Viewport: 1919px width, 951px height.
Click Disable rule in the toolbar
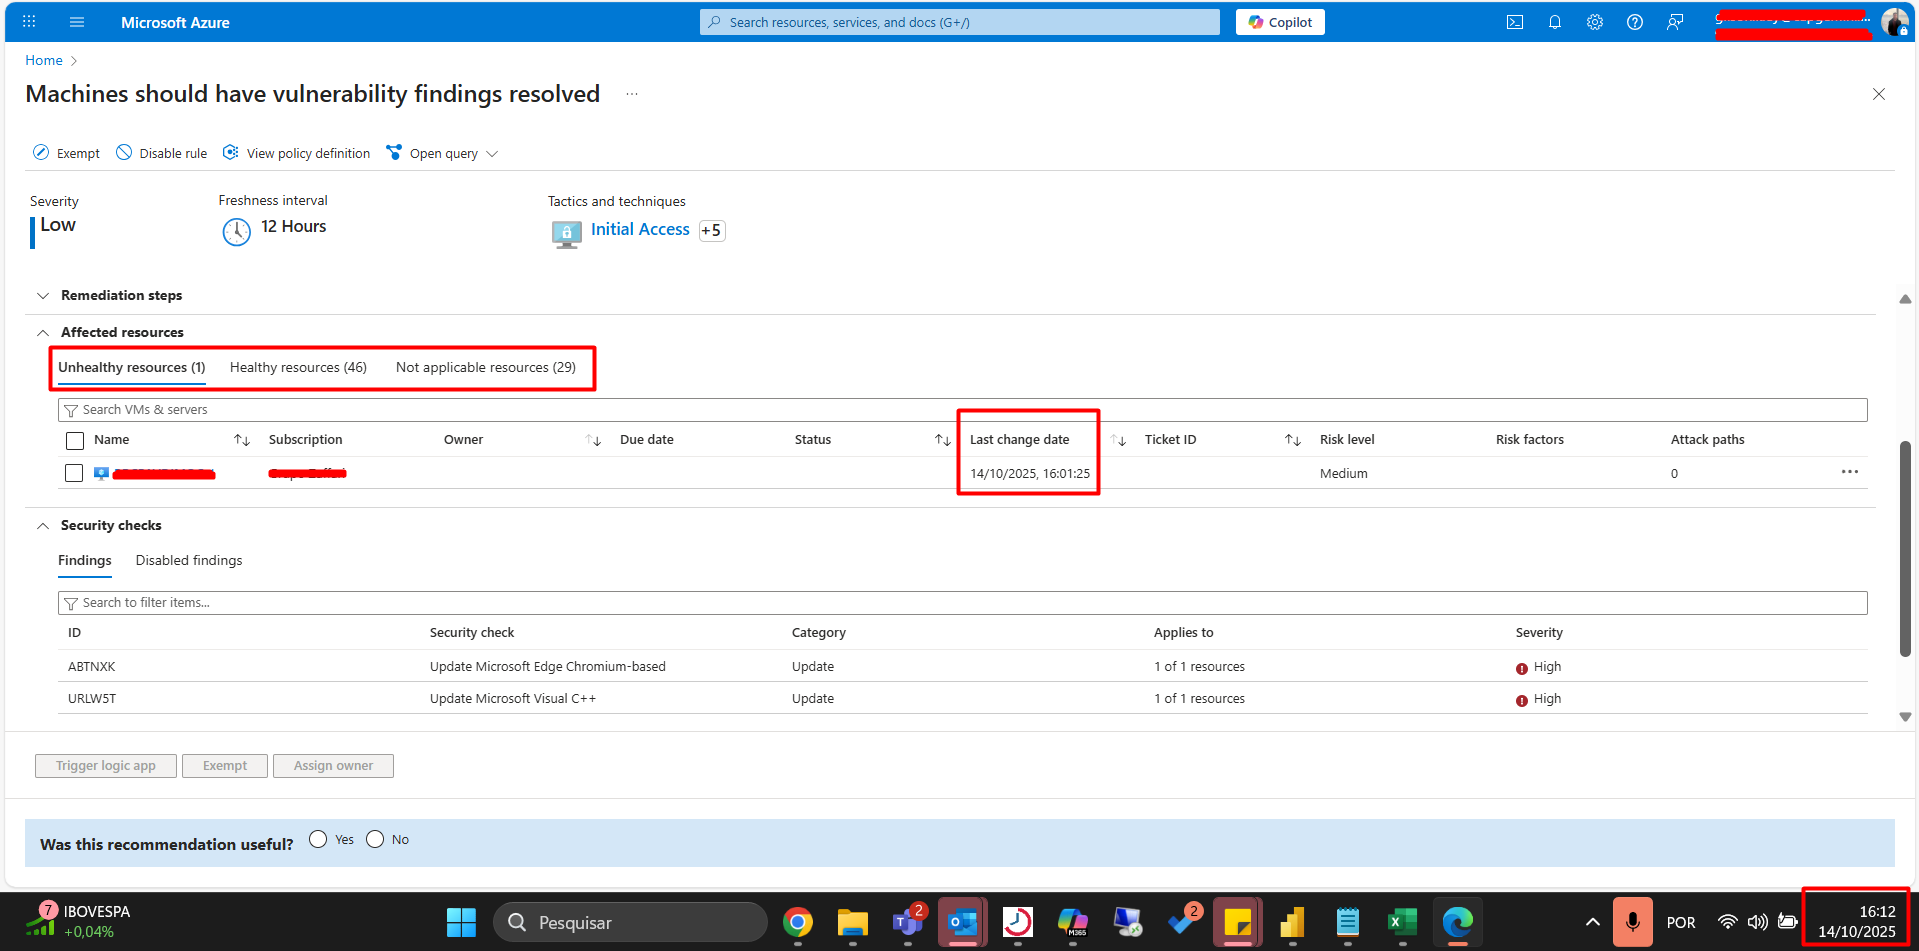coord(161,153)
